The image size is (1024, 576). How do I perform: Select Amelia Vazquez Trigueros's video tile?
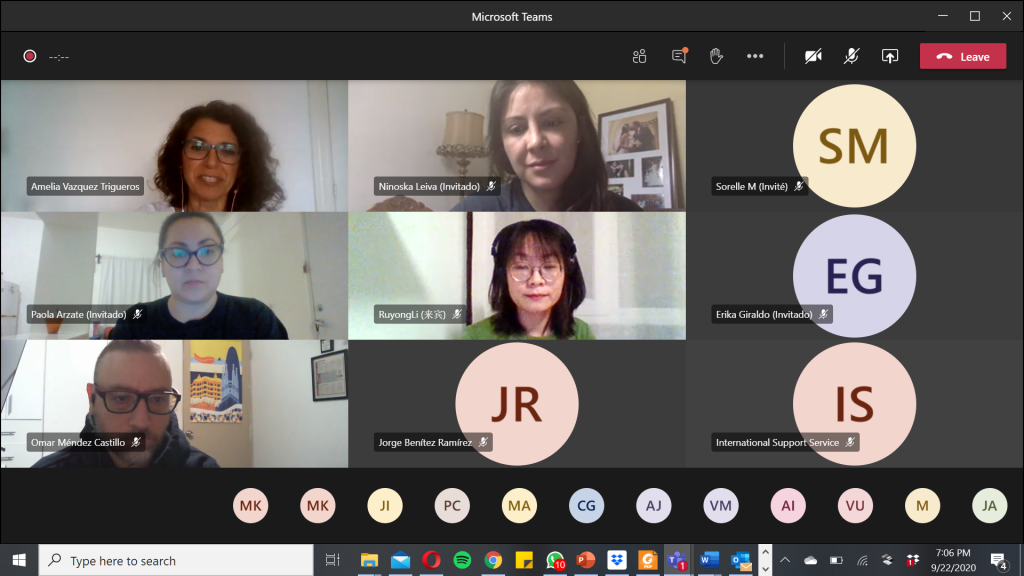(174, 145)
